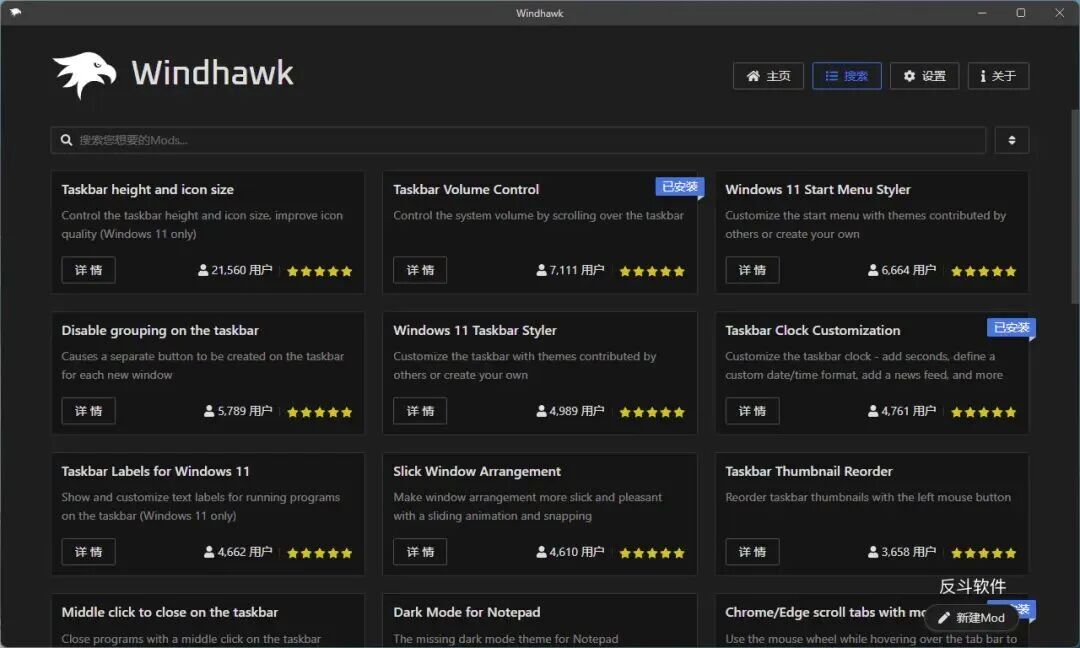Select Middle click to close on the taskbar title

(169, 612)
